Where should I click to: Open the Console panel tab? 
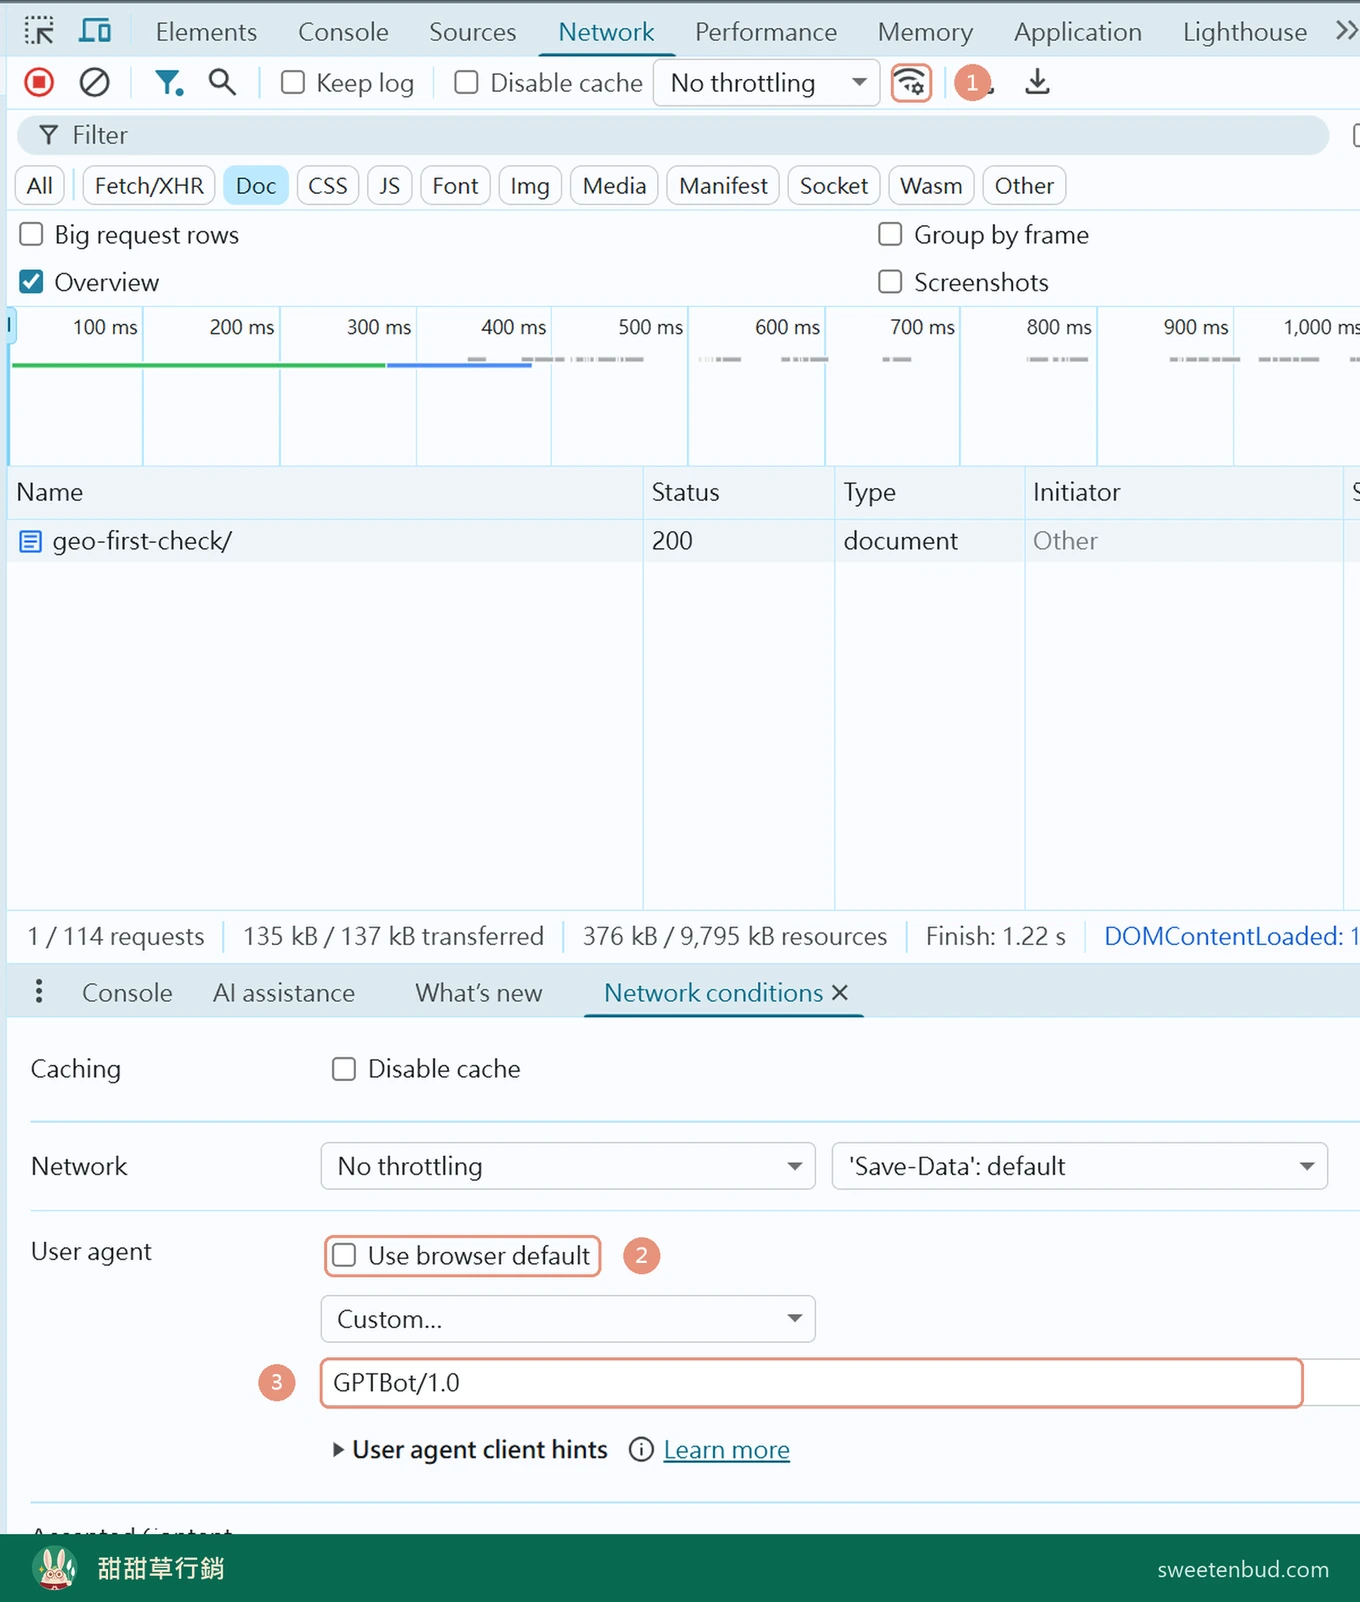click(343, 32)
